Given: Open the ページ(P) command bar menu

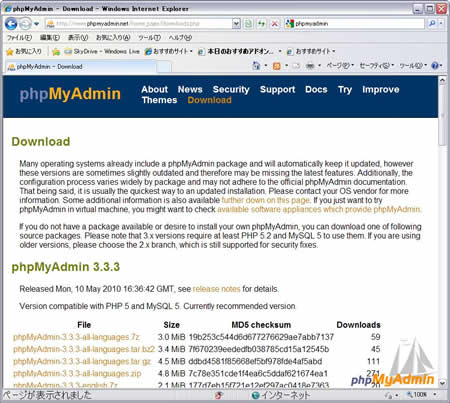Looking at the screenshot, I should point(340,66).
